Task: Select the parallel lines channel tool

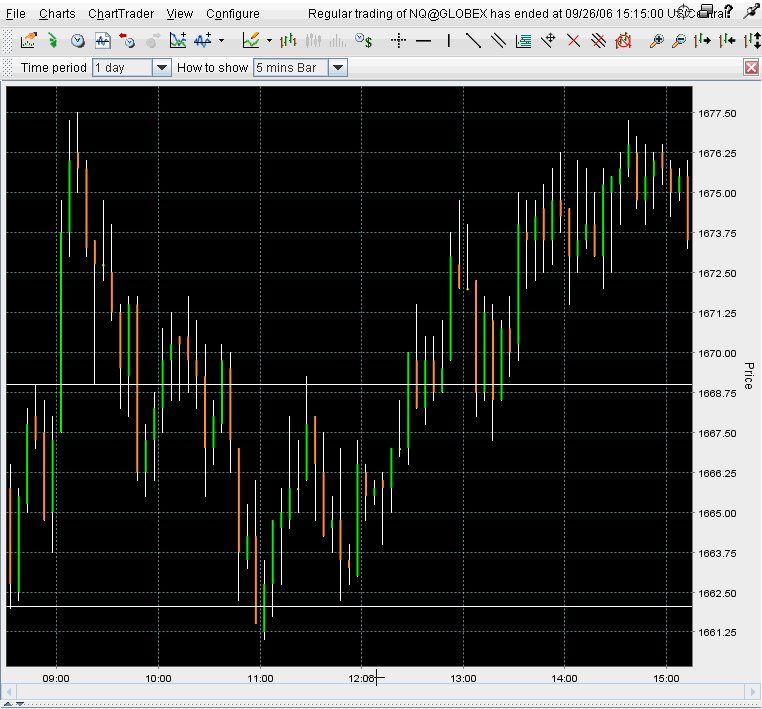Action: [x=498, y=40]
